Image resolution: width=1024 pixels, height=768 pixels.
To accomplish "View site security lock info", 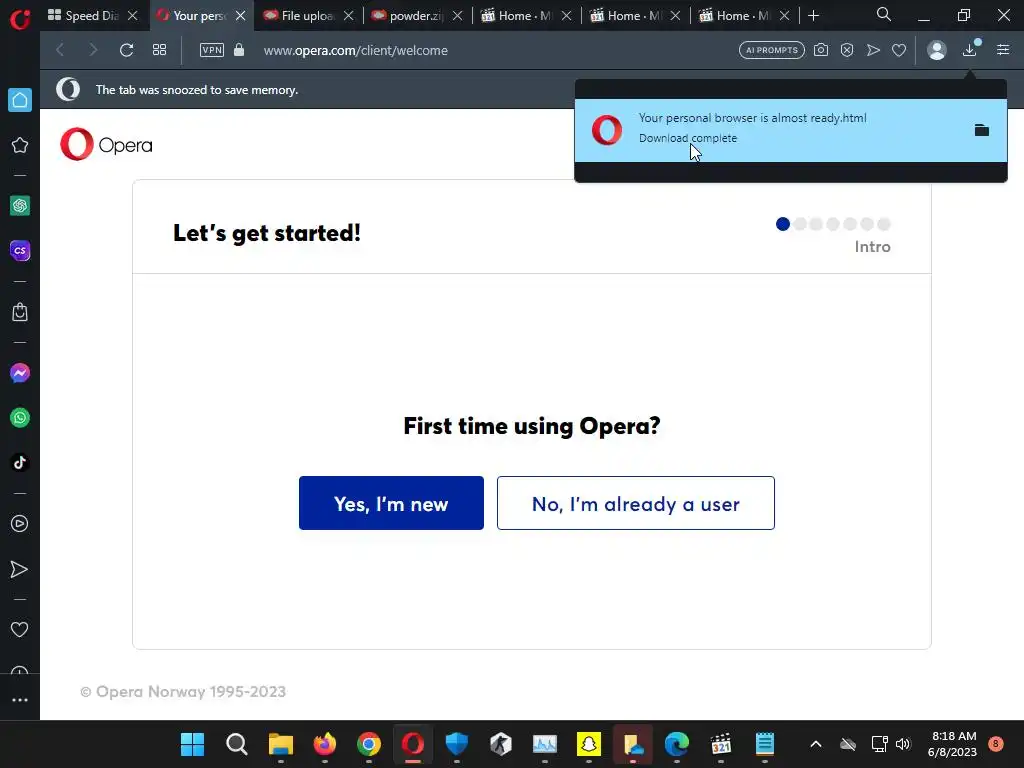I will click(x=239, y=50).
